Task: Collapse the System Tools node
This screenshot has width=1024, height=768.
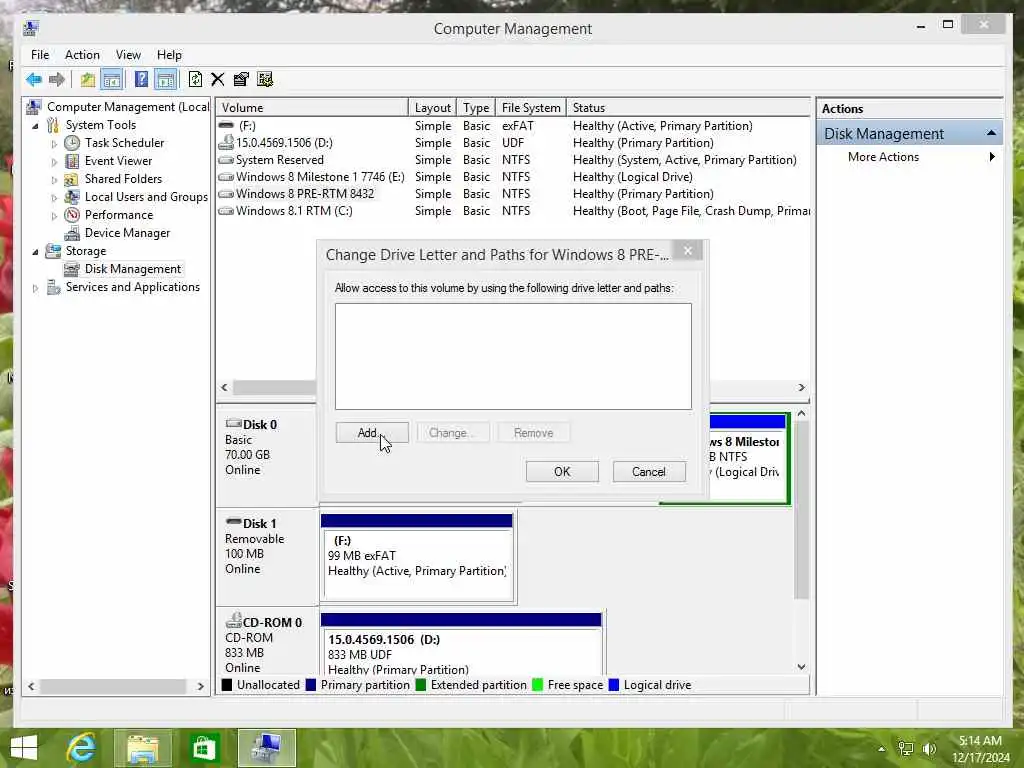Action: (35, 125)
